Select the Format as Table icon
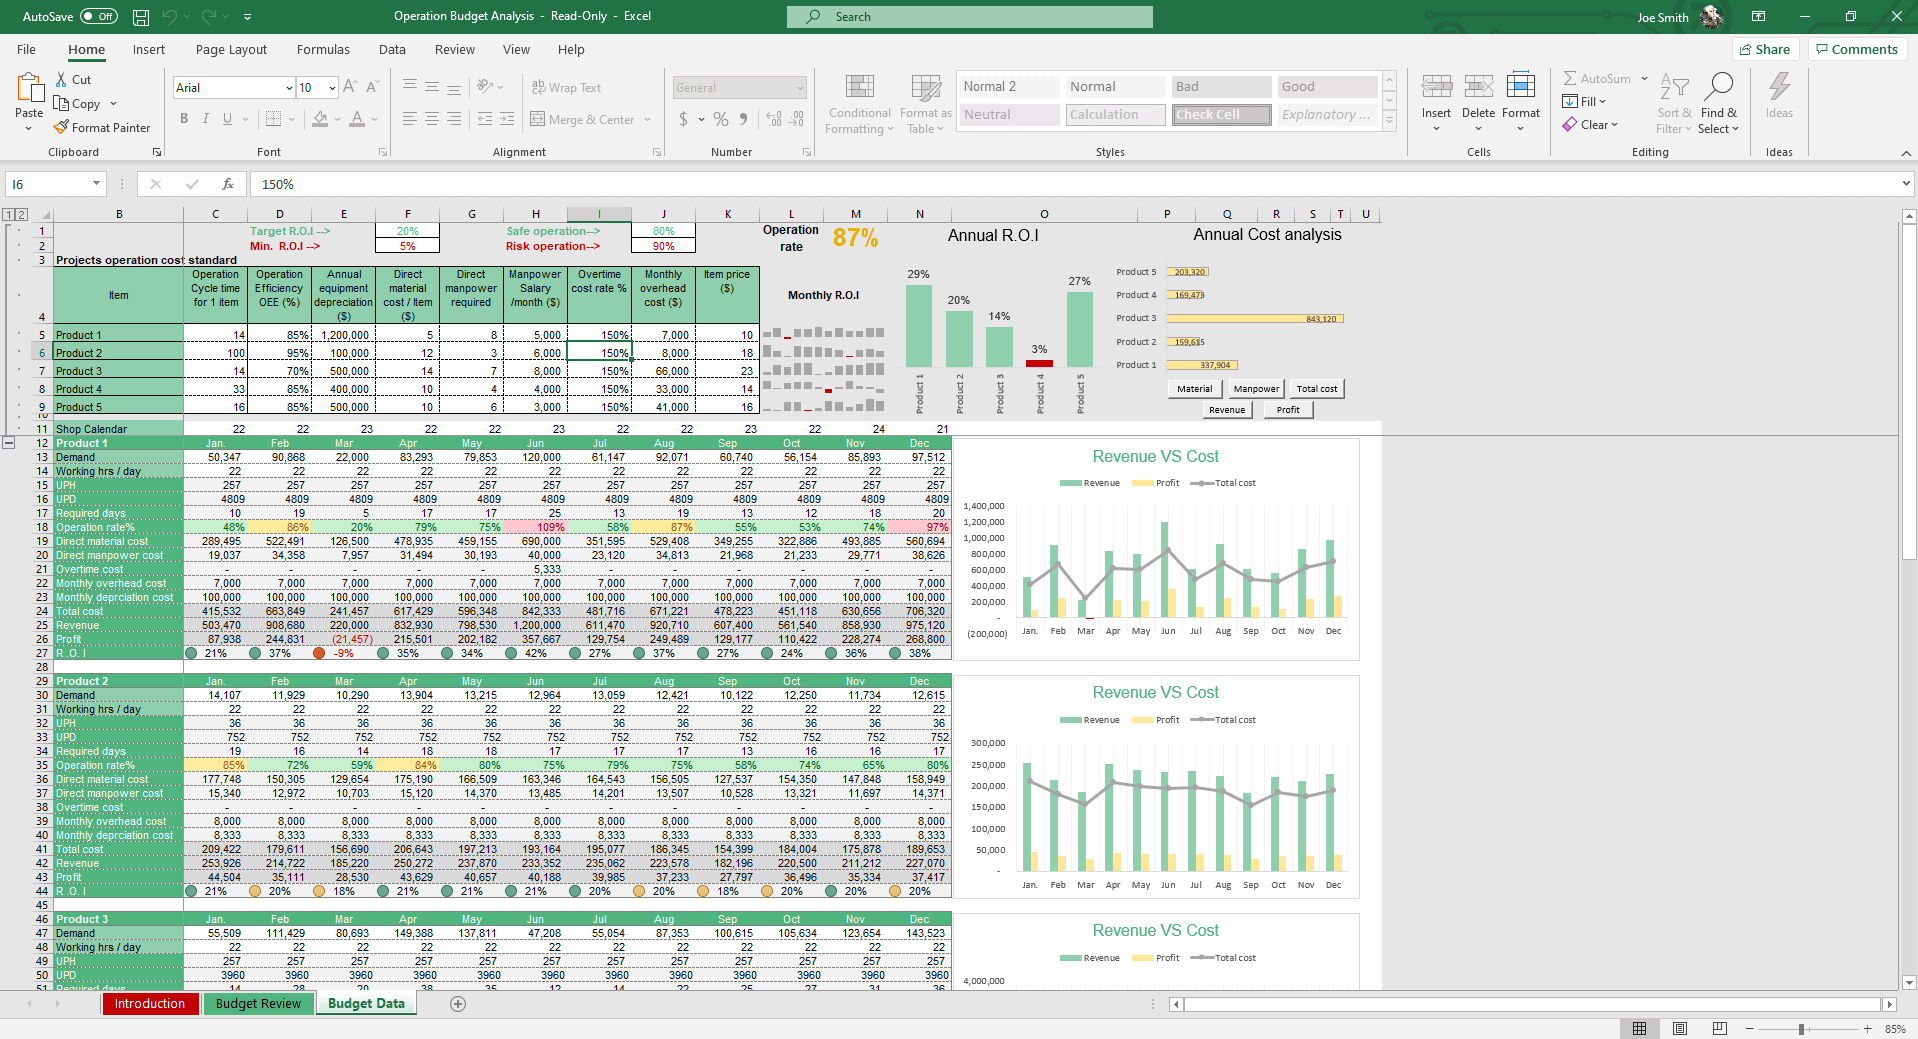 924,104
